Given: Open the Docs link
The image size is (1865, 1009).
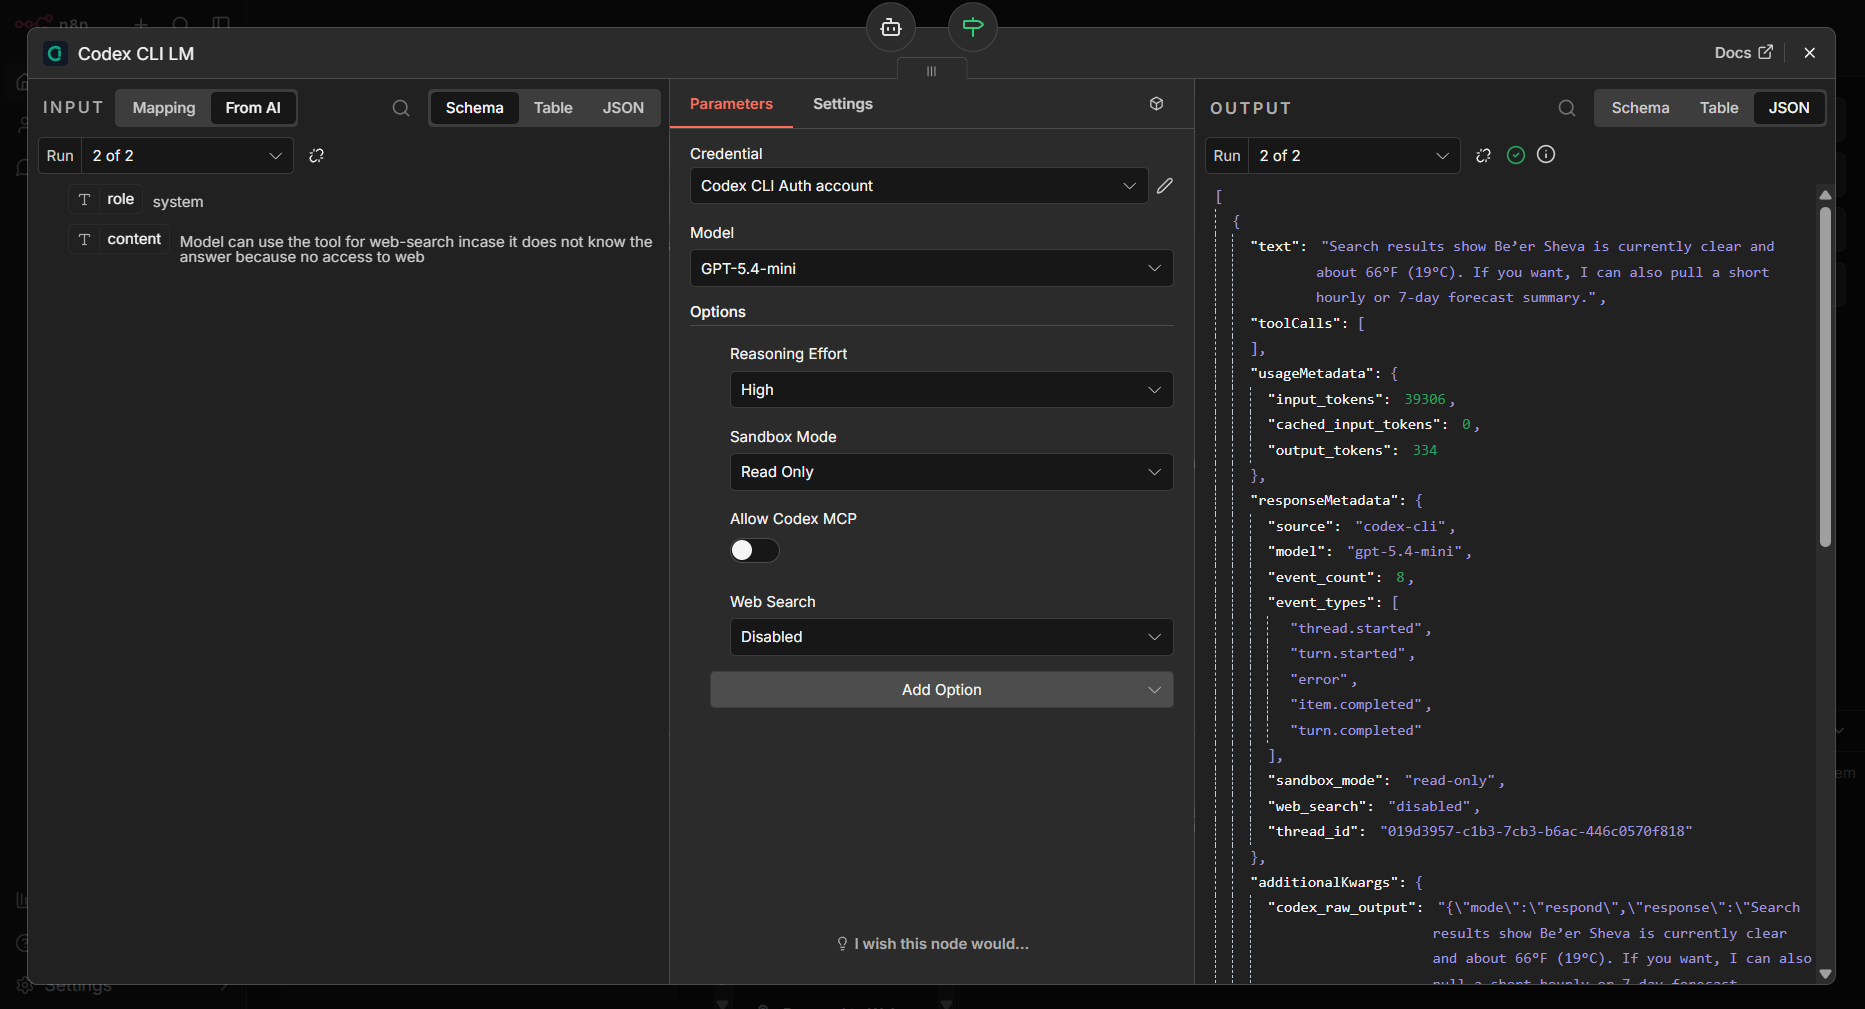Looking at the screenshot, I should pyautogui.click(x=1742, y=52).
